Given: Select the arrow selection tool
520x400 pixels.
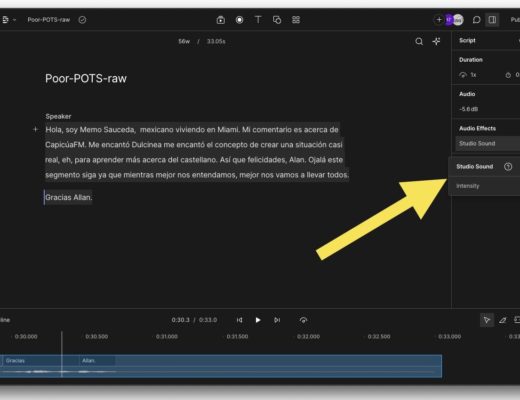Looking at the screenshot, I should (x=487, y=320).
